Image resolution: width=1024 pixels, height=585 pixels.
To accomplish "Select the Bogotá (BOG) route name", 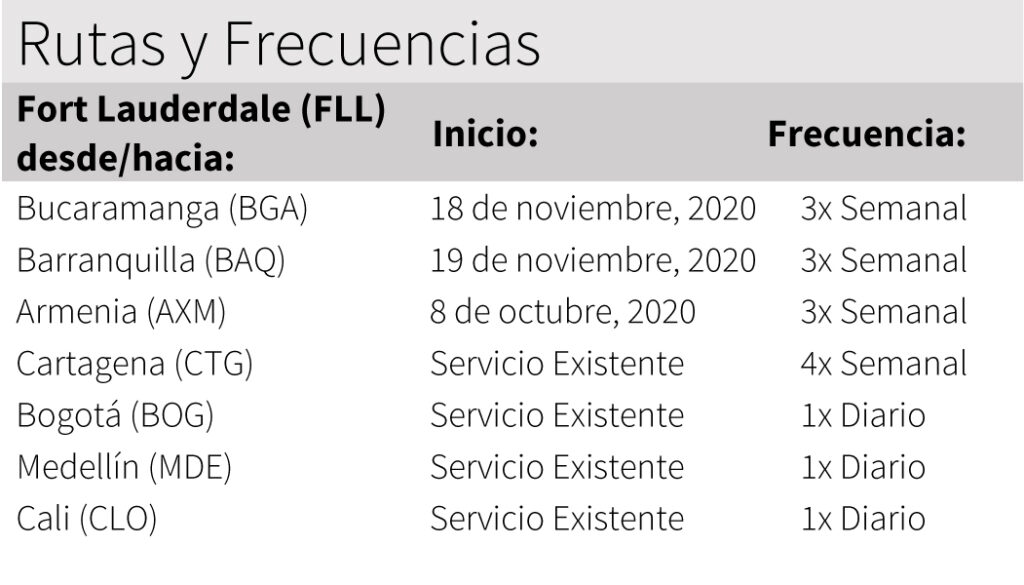I will pos(115,415).
